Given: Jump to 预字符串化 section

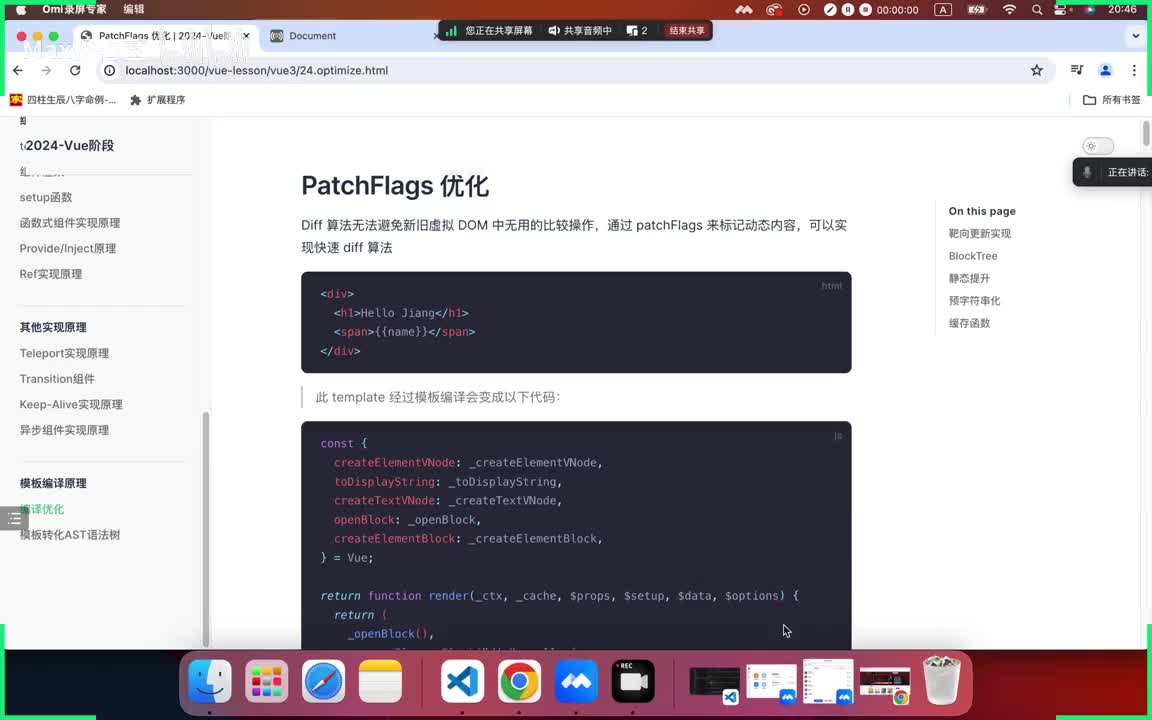Looking at the screenshot, I should click(x=974, y=300).
